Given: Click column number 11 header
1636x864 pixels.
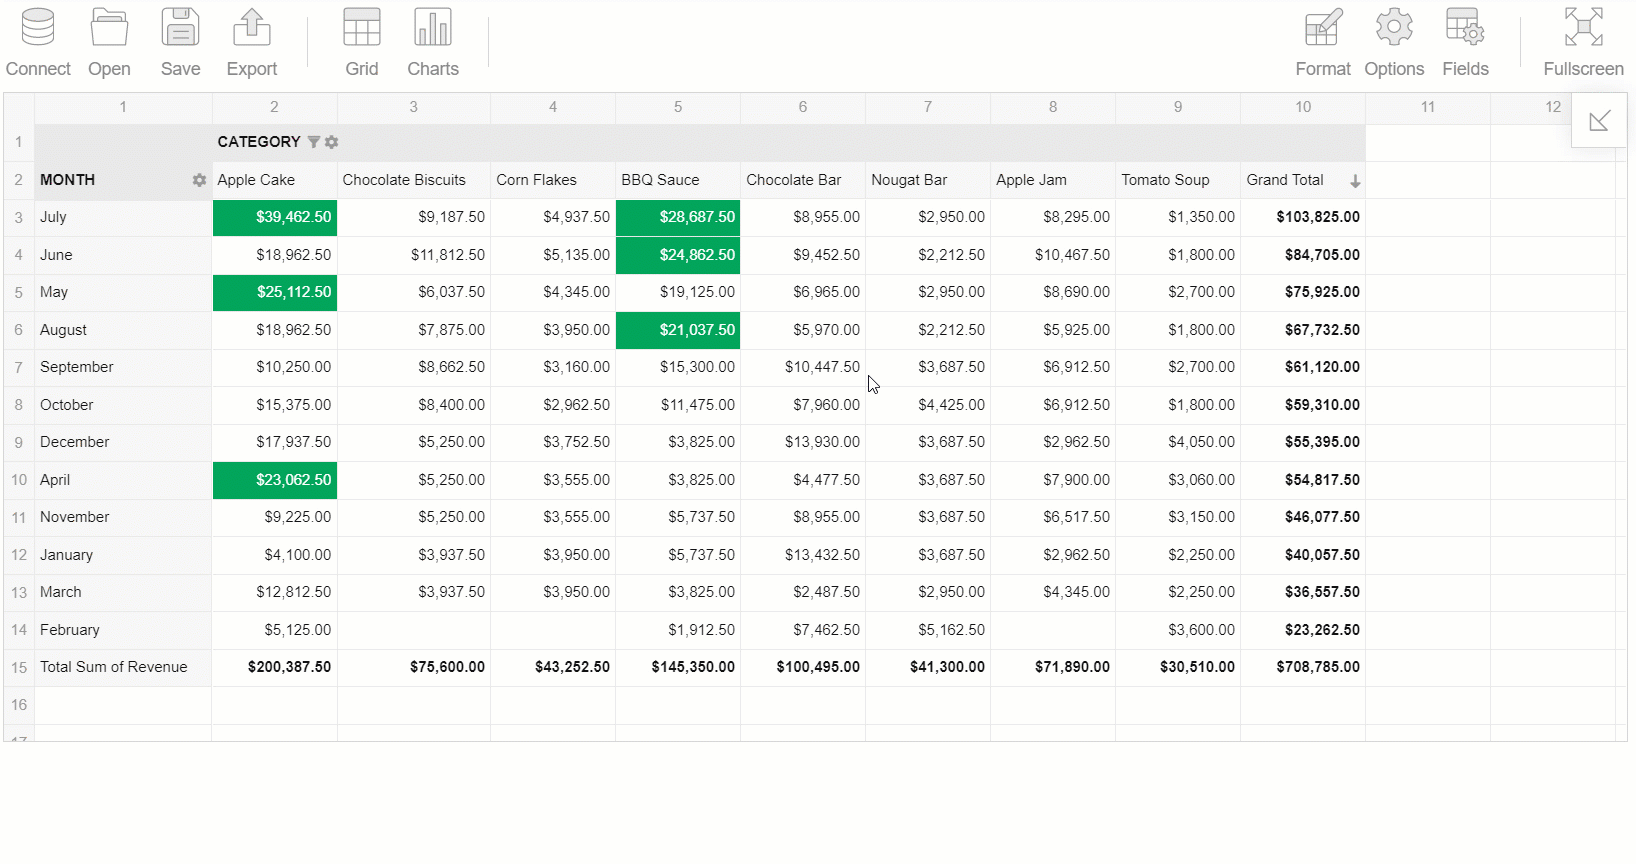Looking at the screenshot, I should tap(1428, 107).
